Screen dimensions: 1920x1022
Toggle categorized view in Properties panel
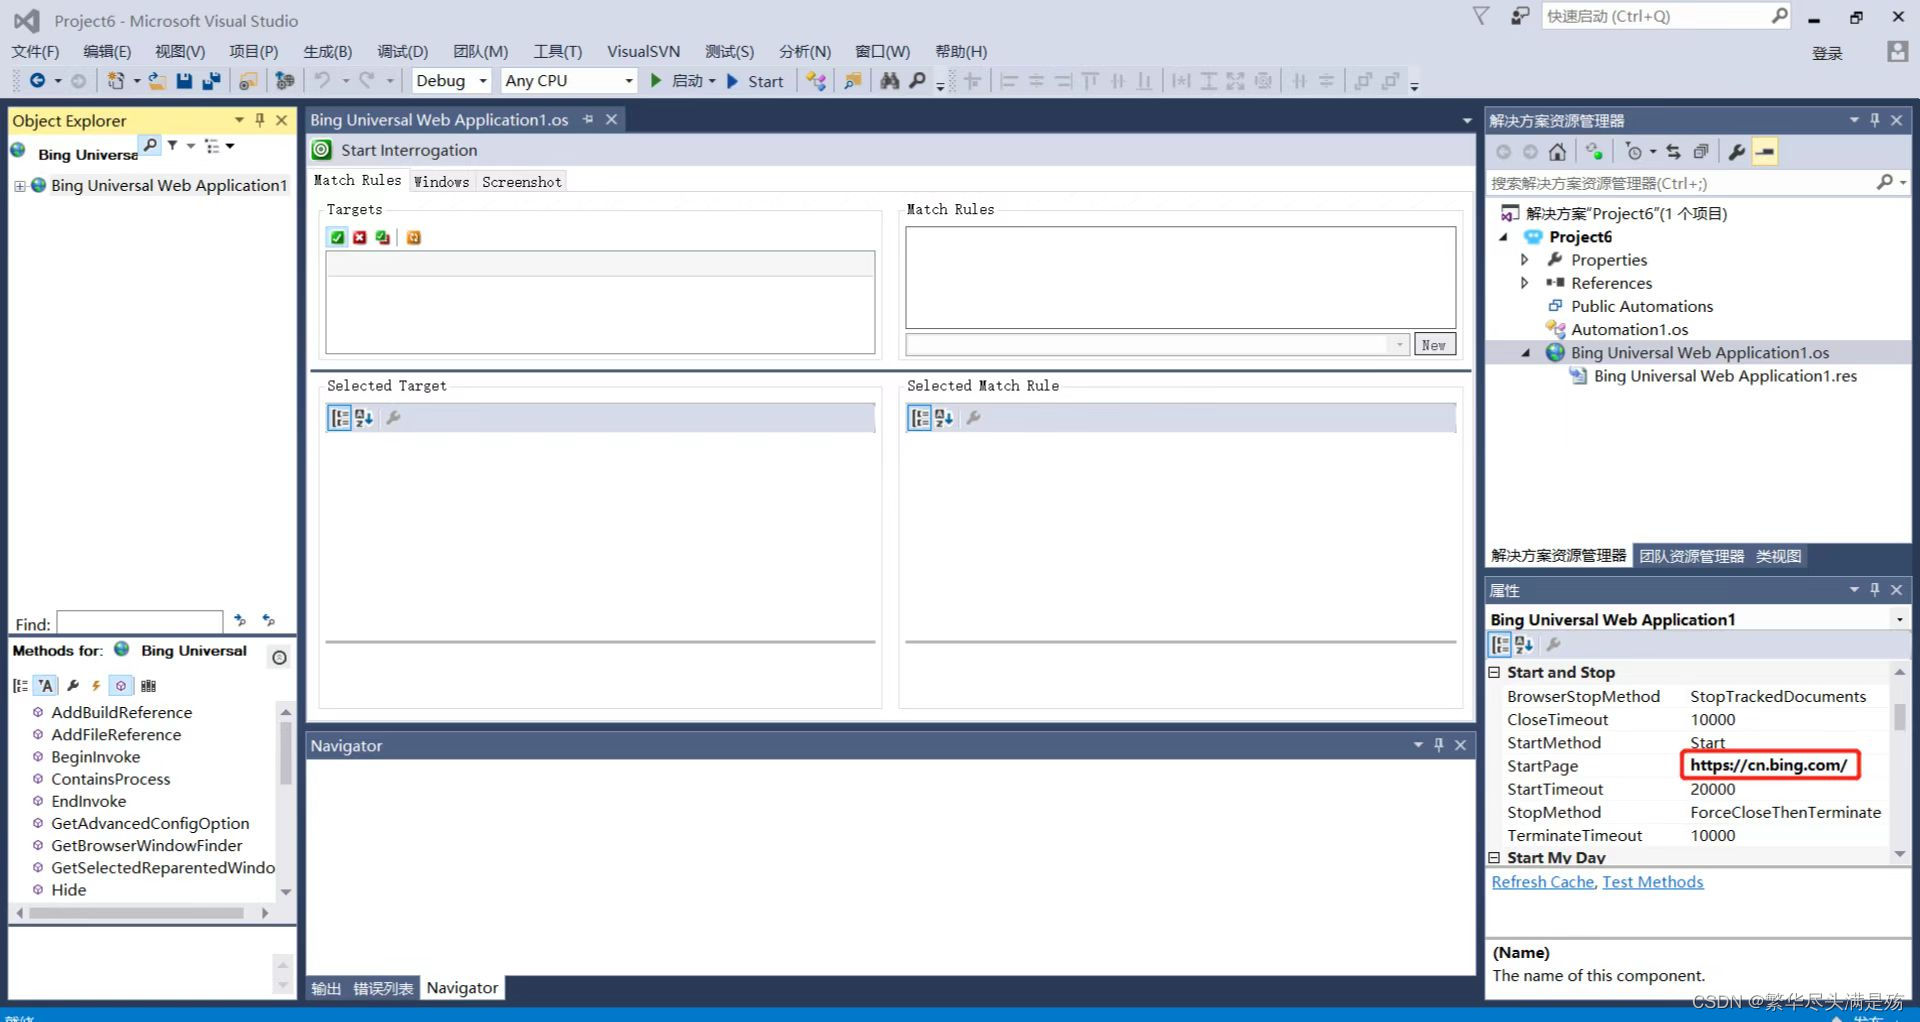coord(1501,645)
